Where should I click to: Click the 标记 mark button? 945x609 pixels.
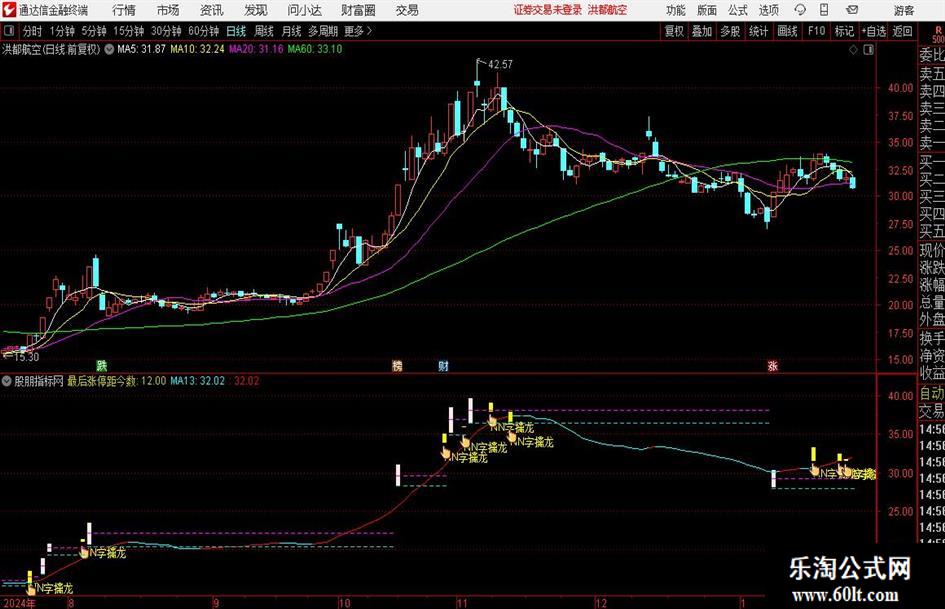click(844, 31)
